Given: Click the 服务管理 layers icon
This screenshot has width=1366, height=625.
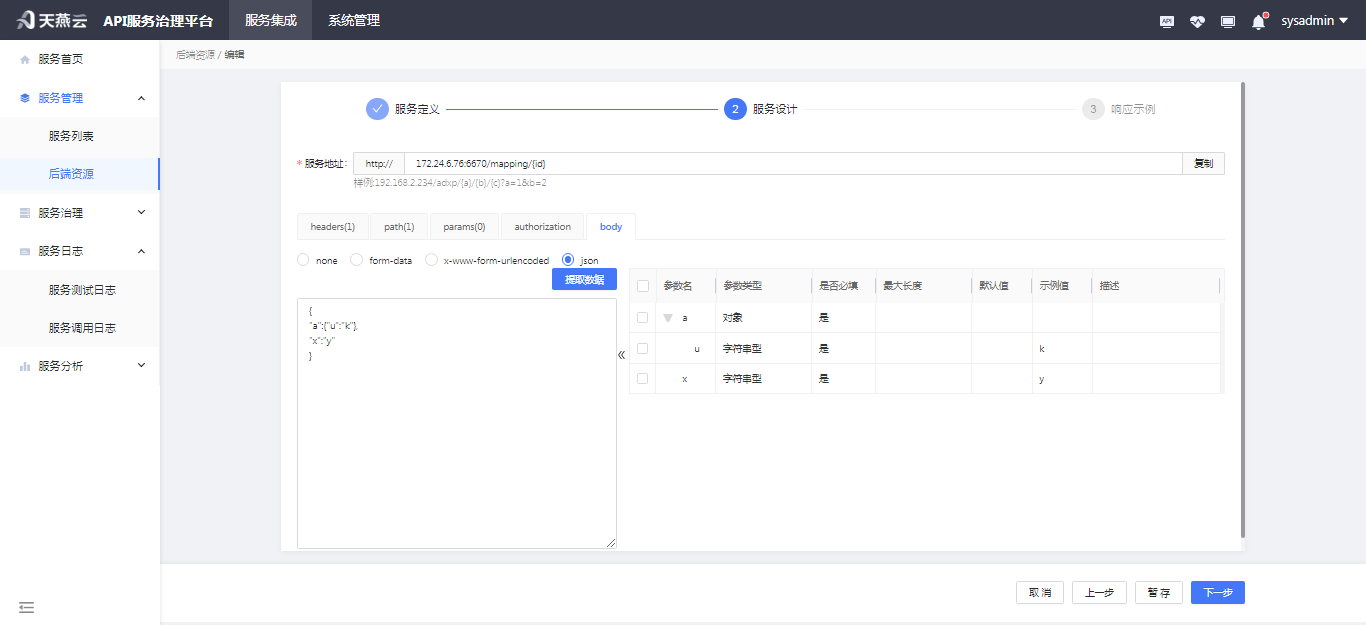Looking at the screenshot, I should coord(25,98).
